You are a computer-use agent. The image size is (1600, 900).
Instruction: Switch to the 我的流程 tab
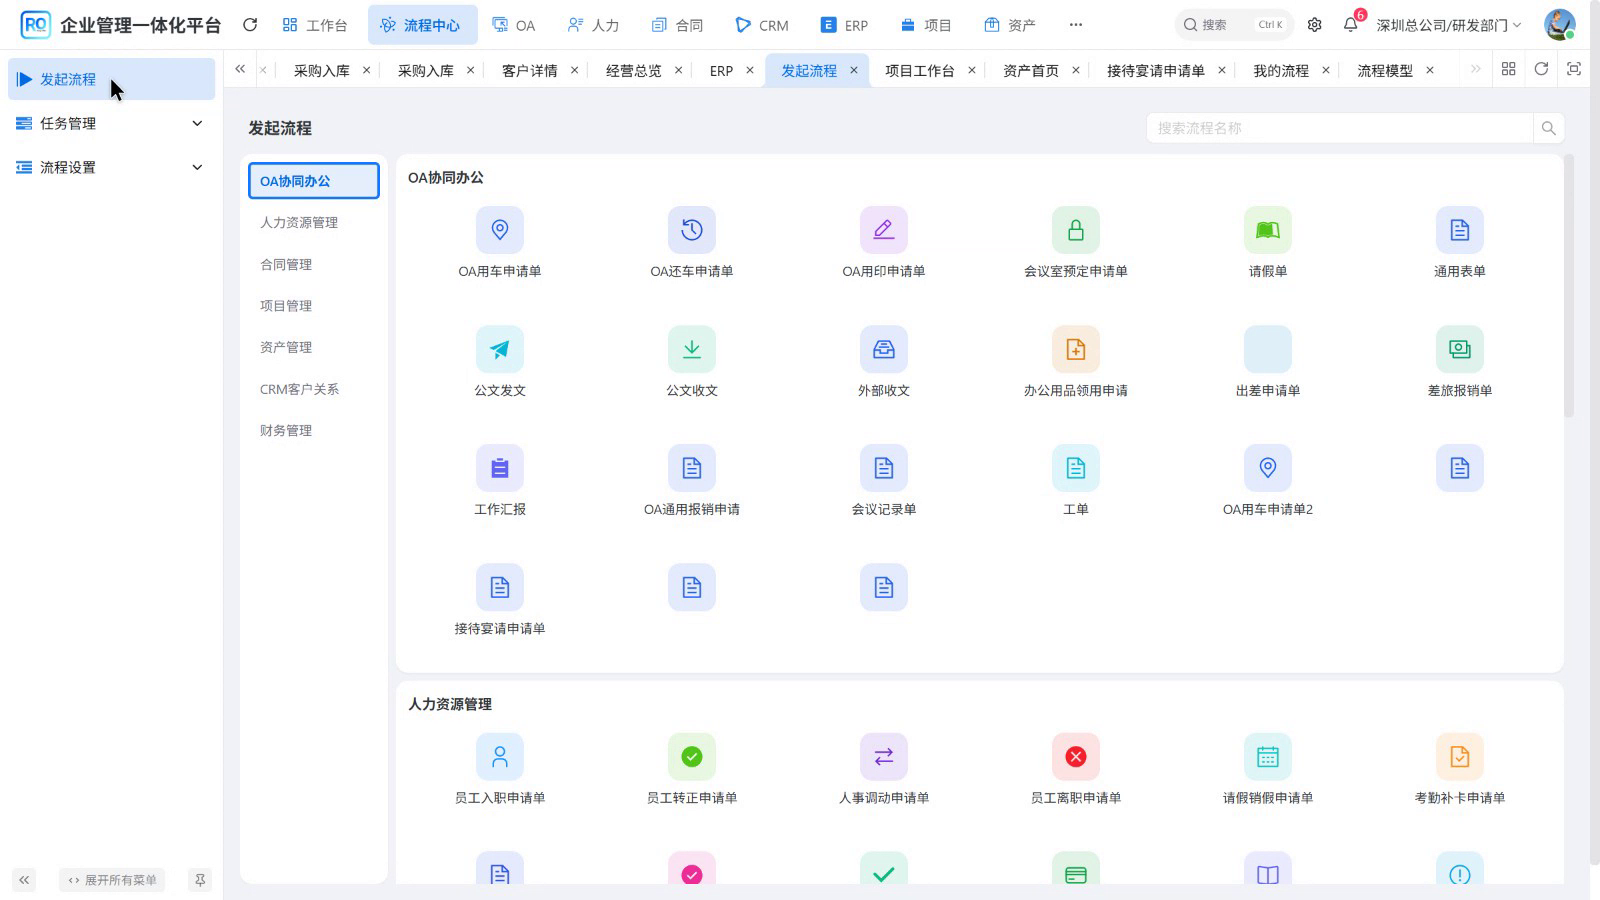pos(1281,71)
